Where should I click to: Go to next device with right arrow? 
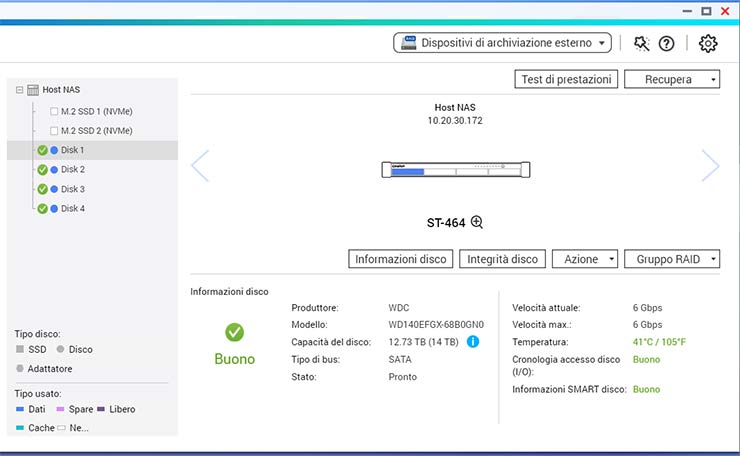tap(710, 166)
